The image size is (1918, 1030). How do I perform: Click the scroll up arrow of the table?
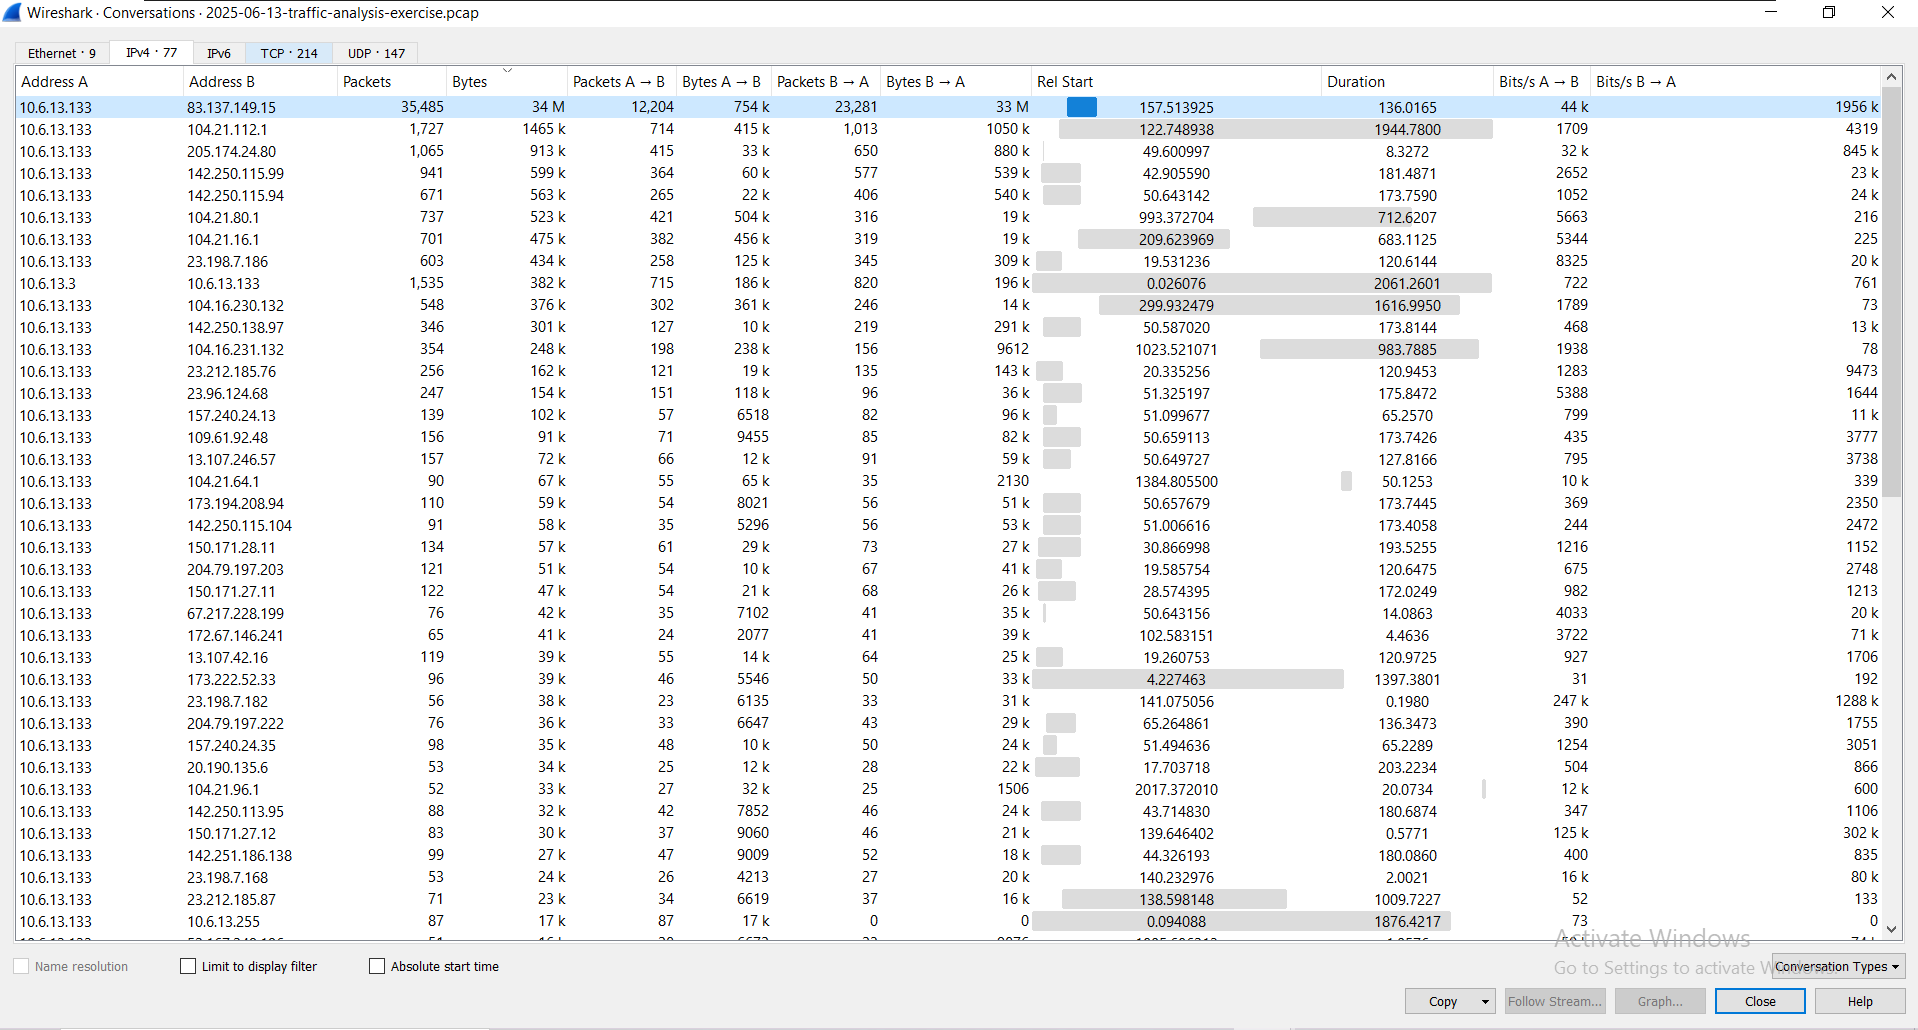point(1891,77)
